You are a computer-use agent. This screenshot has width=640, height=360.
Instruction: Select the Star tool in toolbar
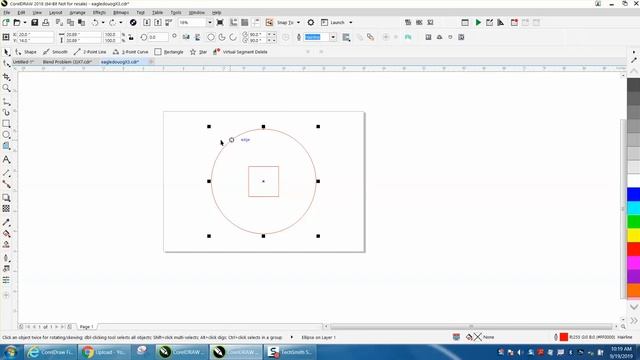coord(198,52)
